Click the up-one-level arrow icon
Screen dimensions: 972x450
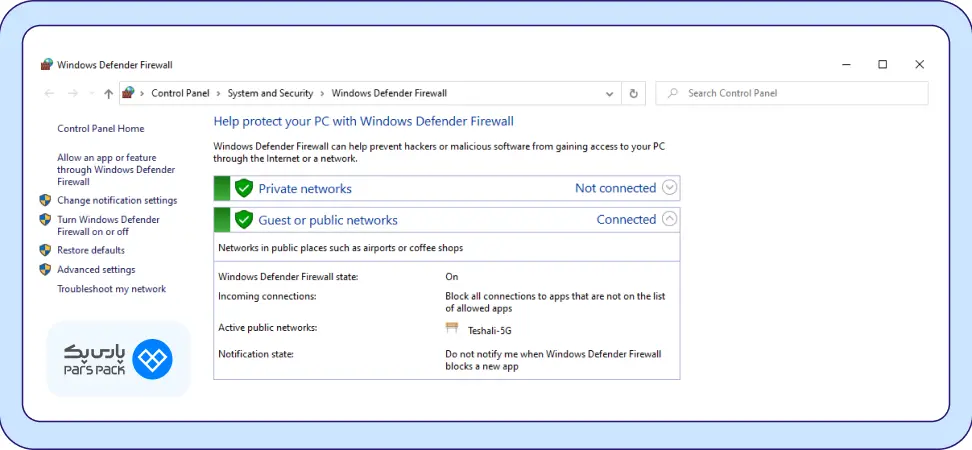pyautogui.click(x=108, y=93)
